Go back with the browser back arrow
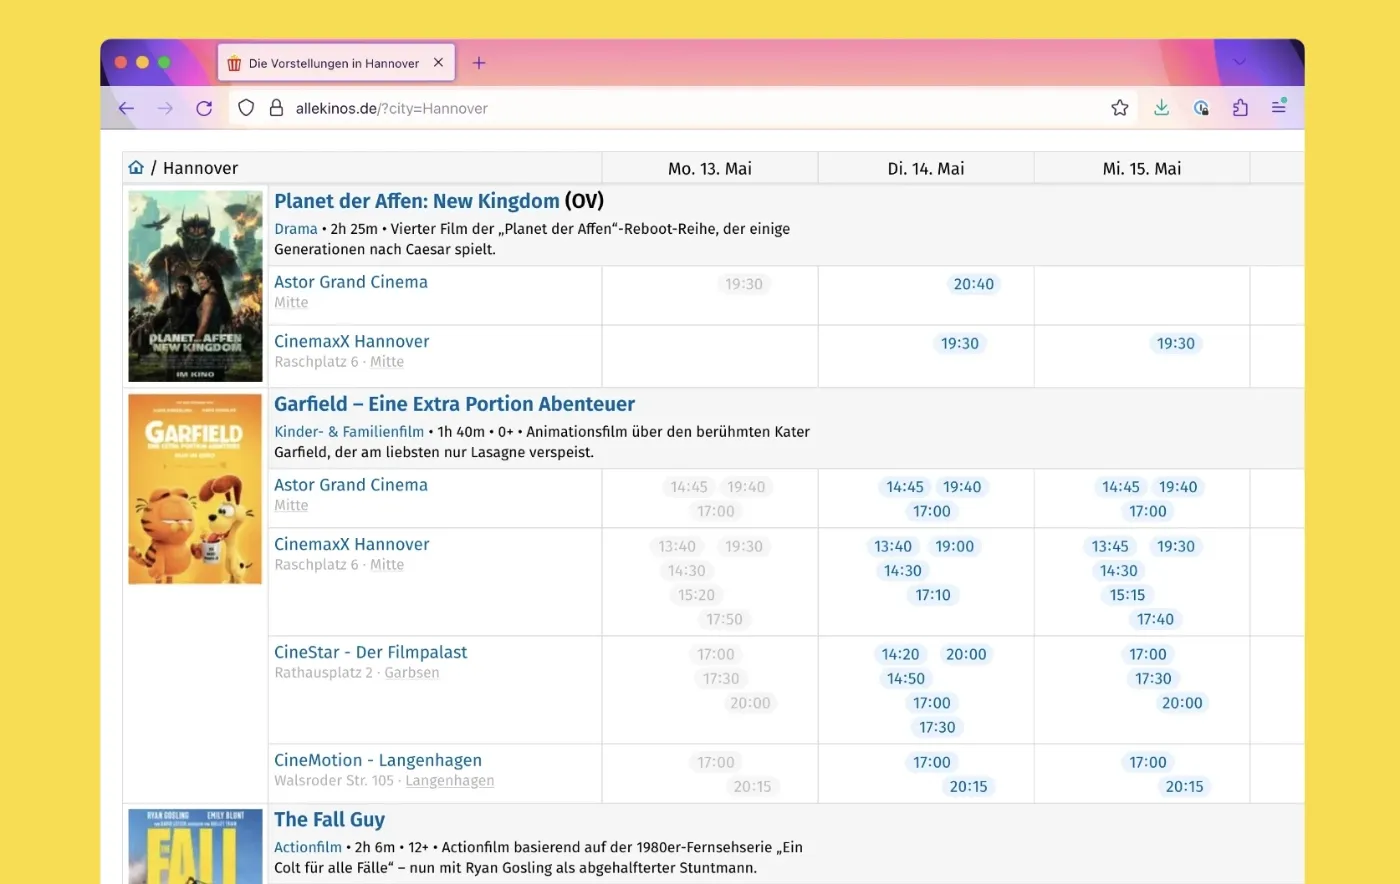 (x=126, y=108)
